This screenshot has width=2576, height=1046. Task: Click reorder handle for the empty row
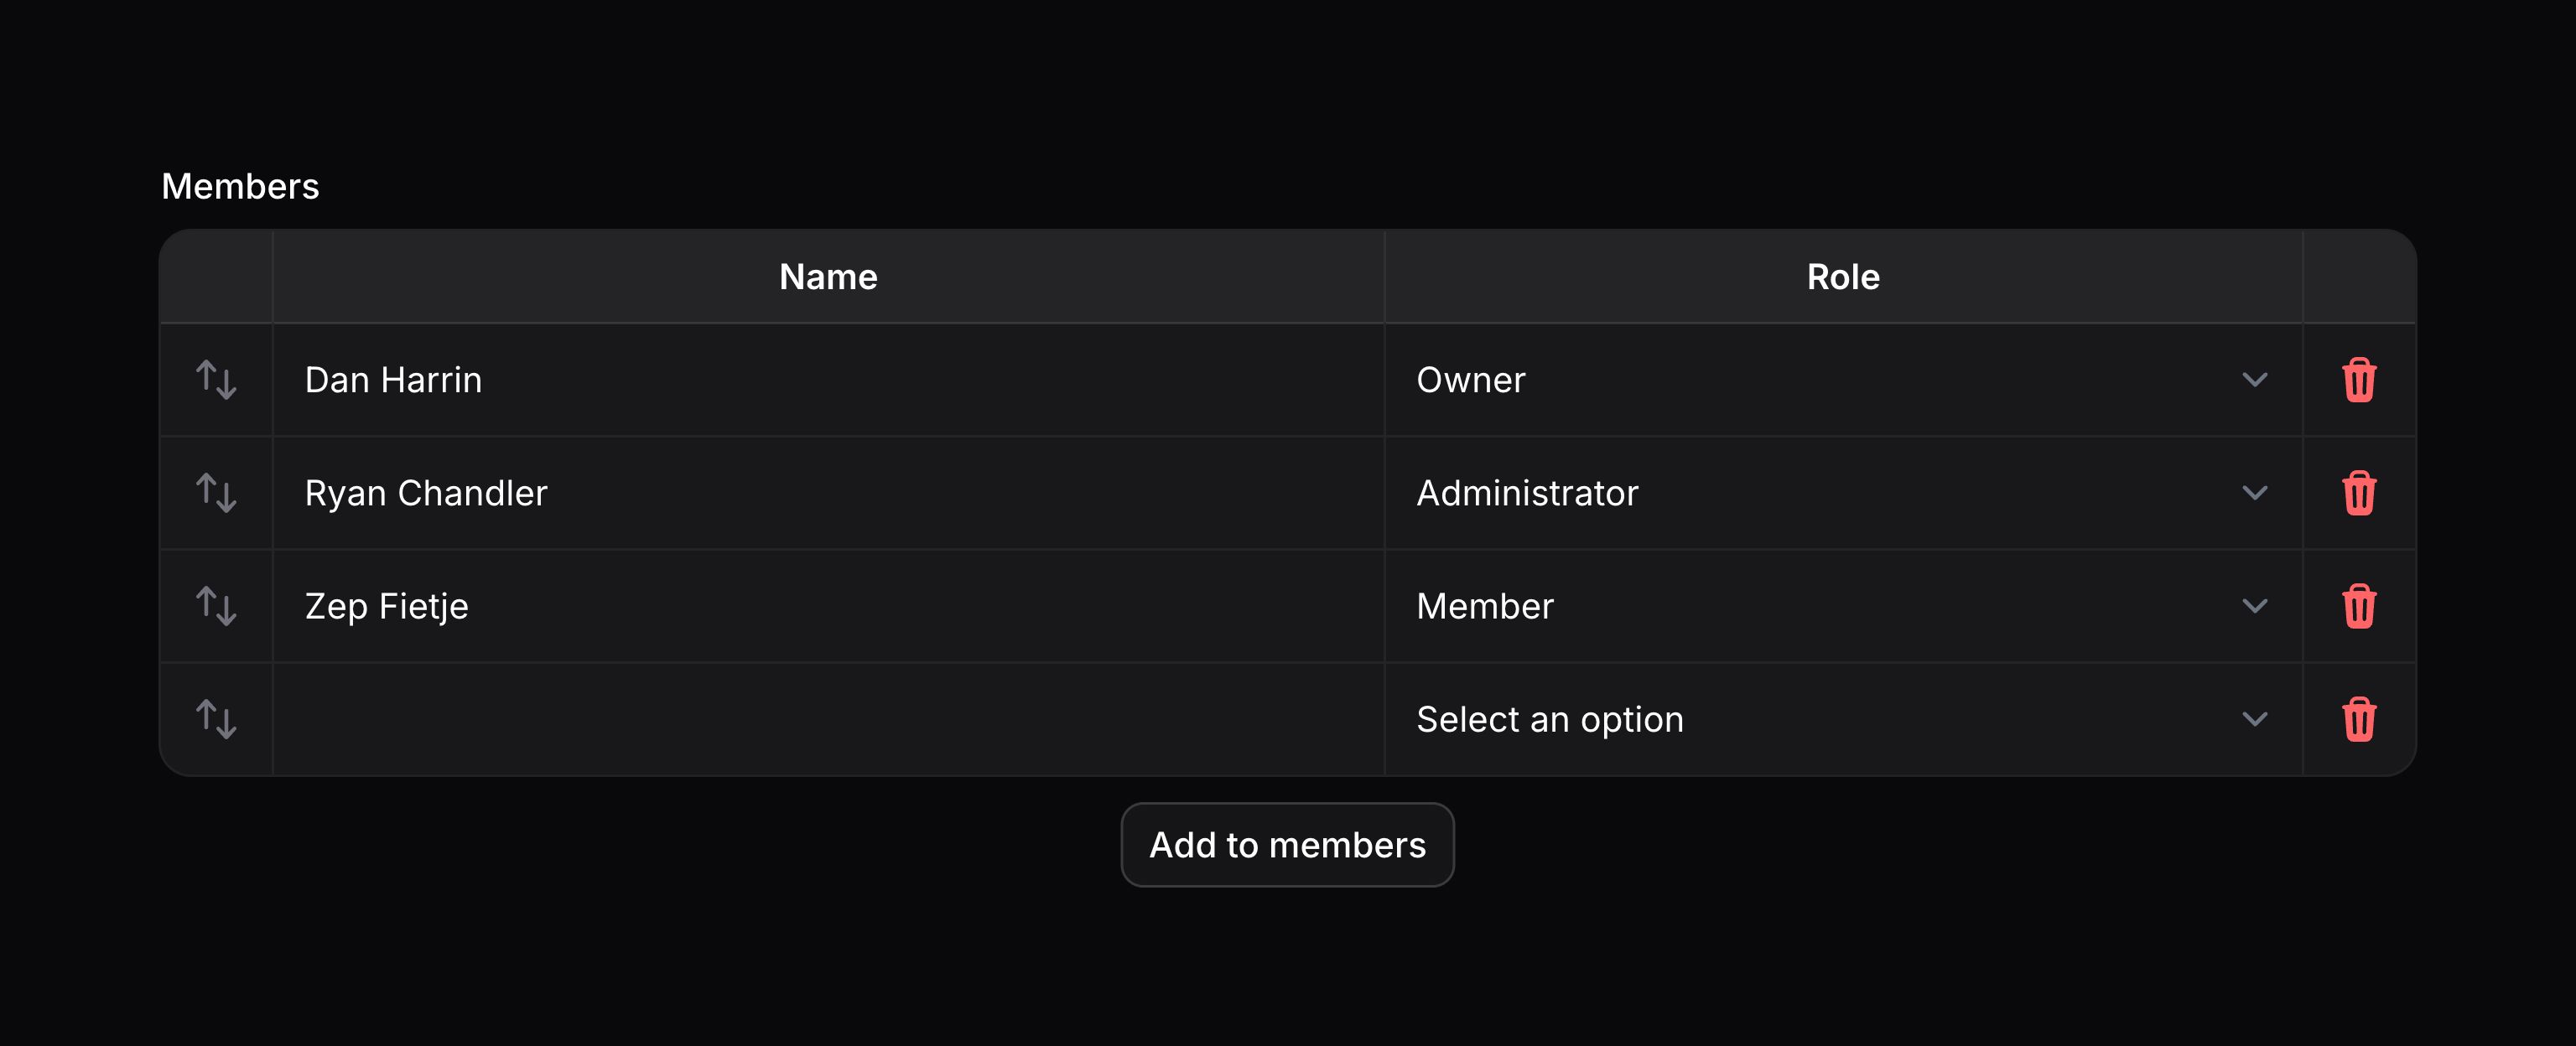click(x=216, y=719)
